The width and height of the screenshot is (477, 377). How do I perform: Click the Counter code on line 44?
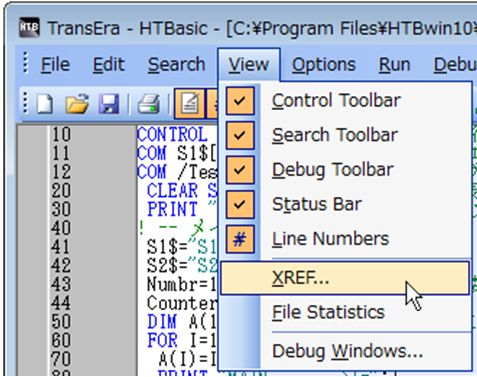tap(182, 303)
